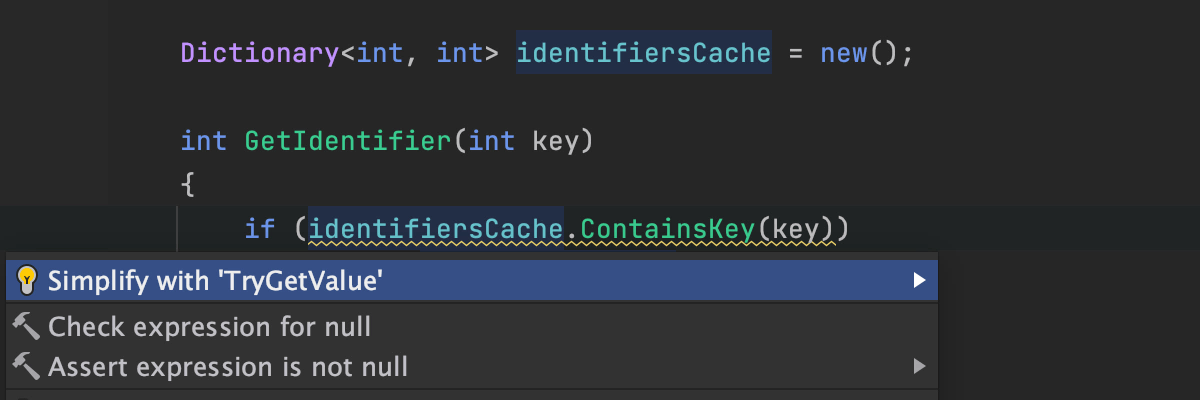The height and width of the screenshot is (400, 1200).
Task: Expand the Assert expression is not null submenu arrow
Action: pos(919,367)
